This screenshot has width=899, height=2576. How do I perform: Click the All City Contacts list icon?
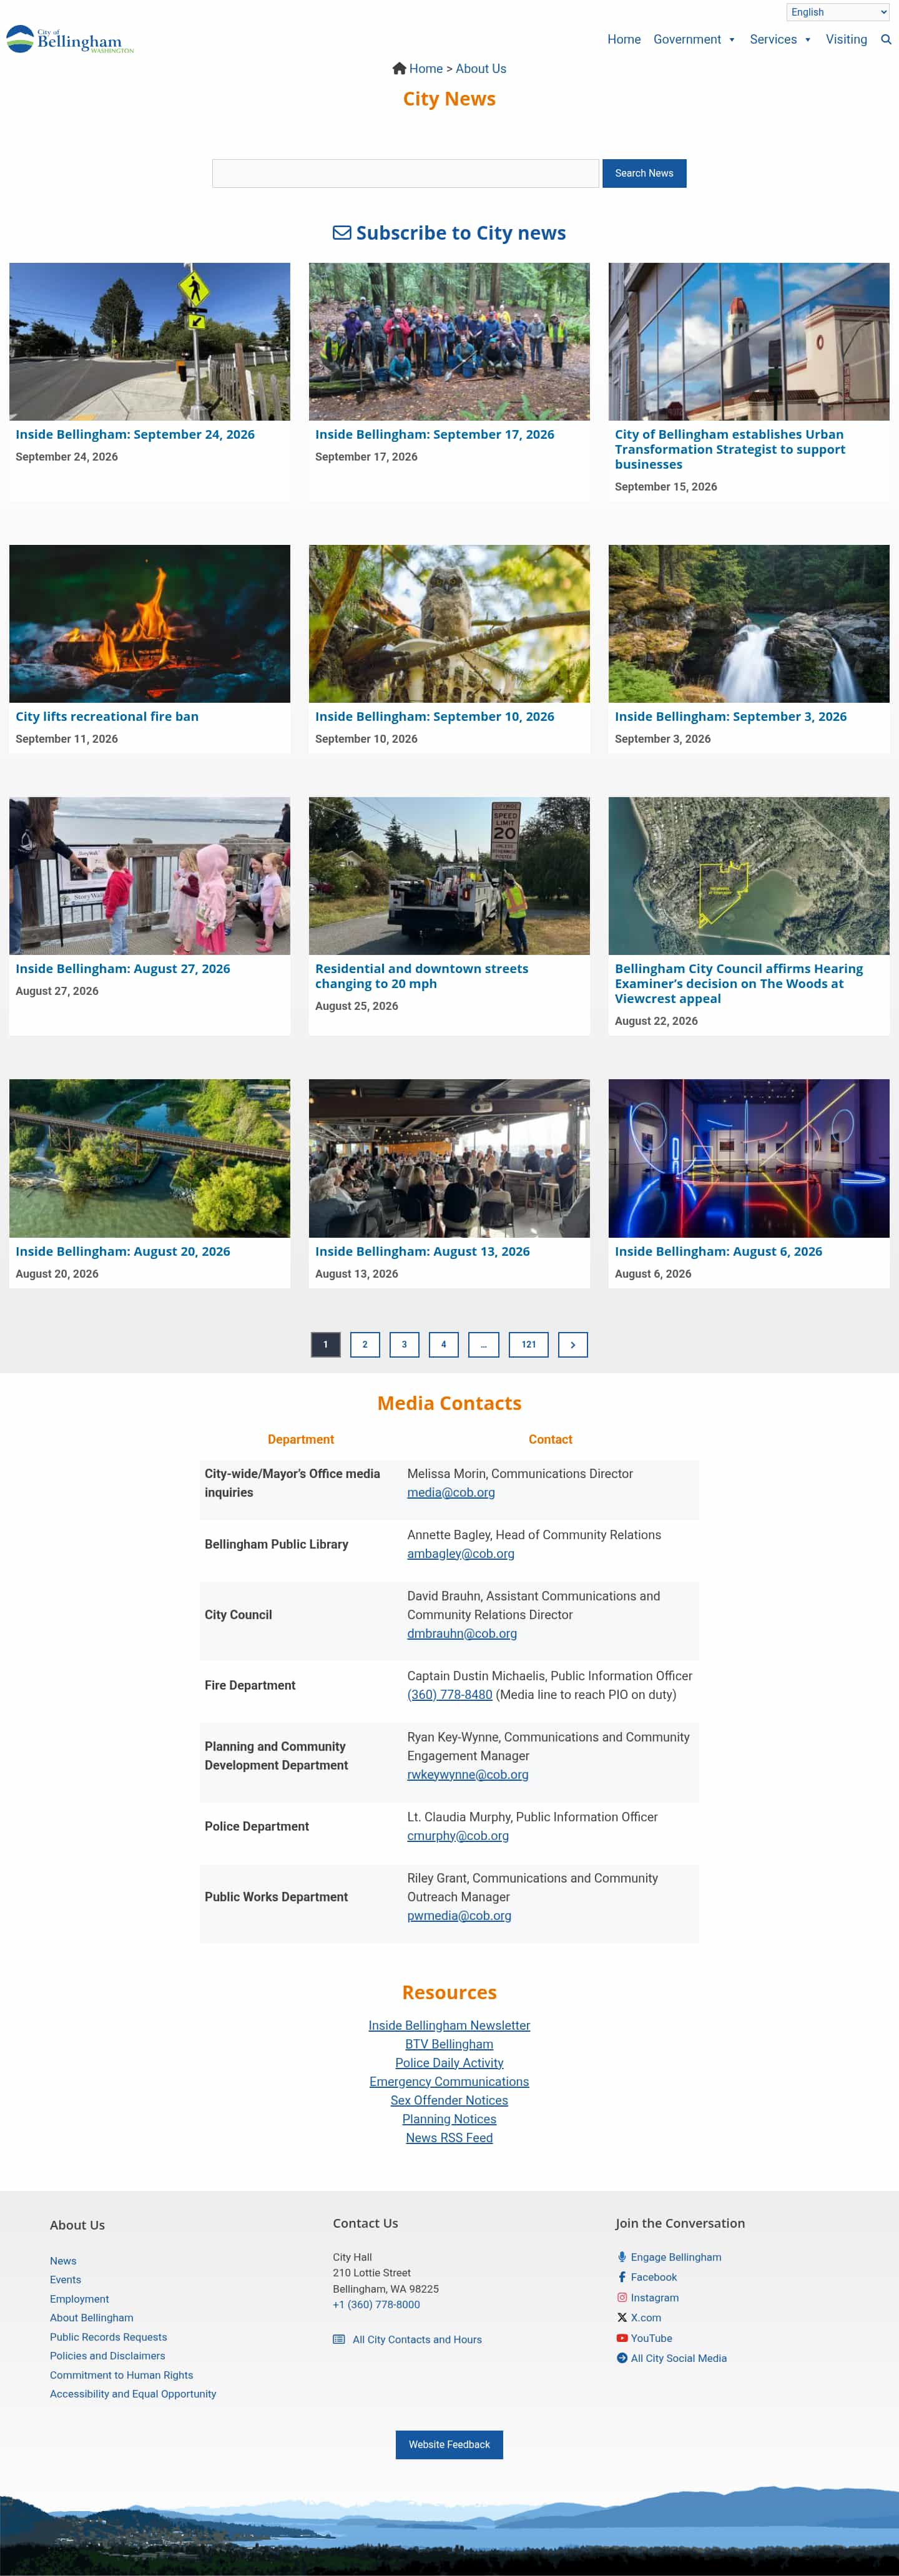339,2339
